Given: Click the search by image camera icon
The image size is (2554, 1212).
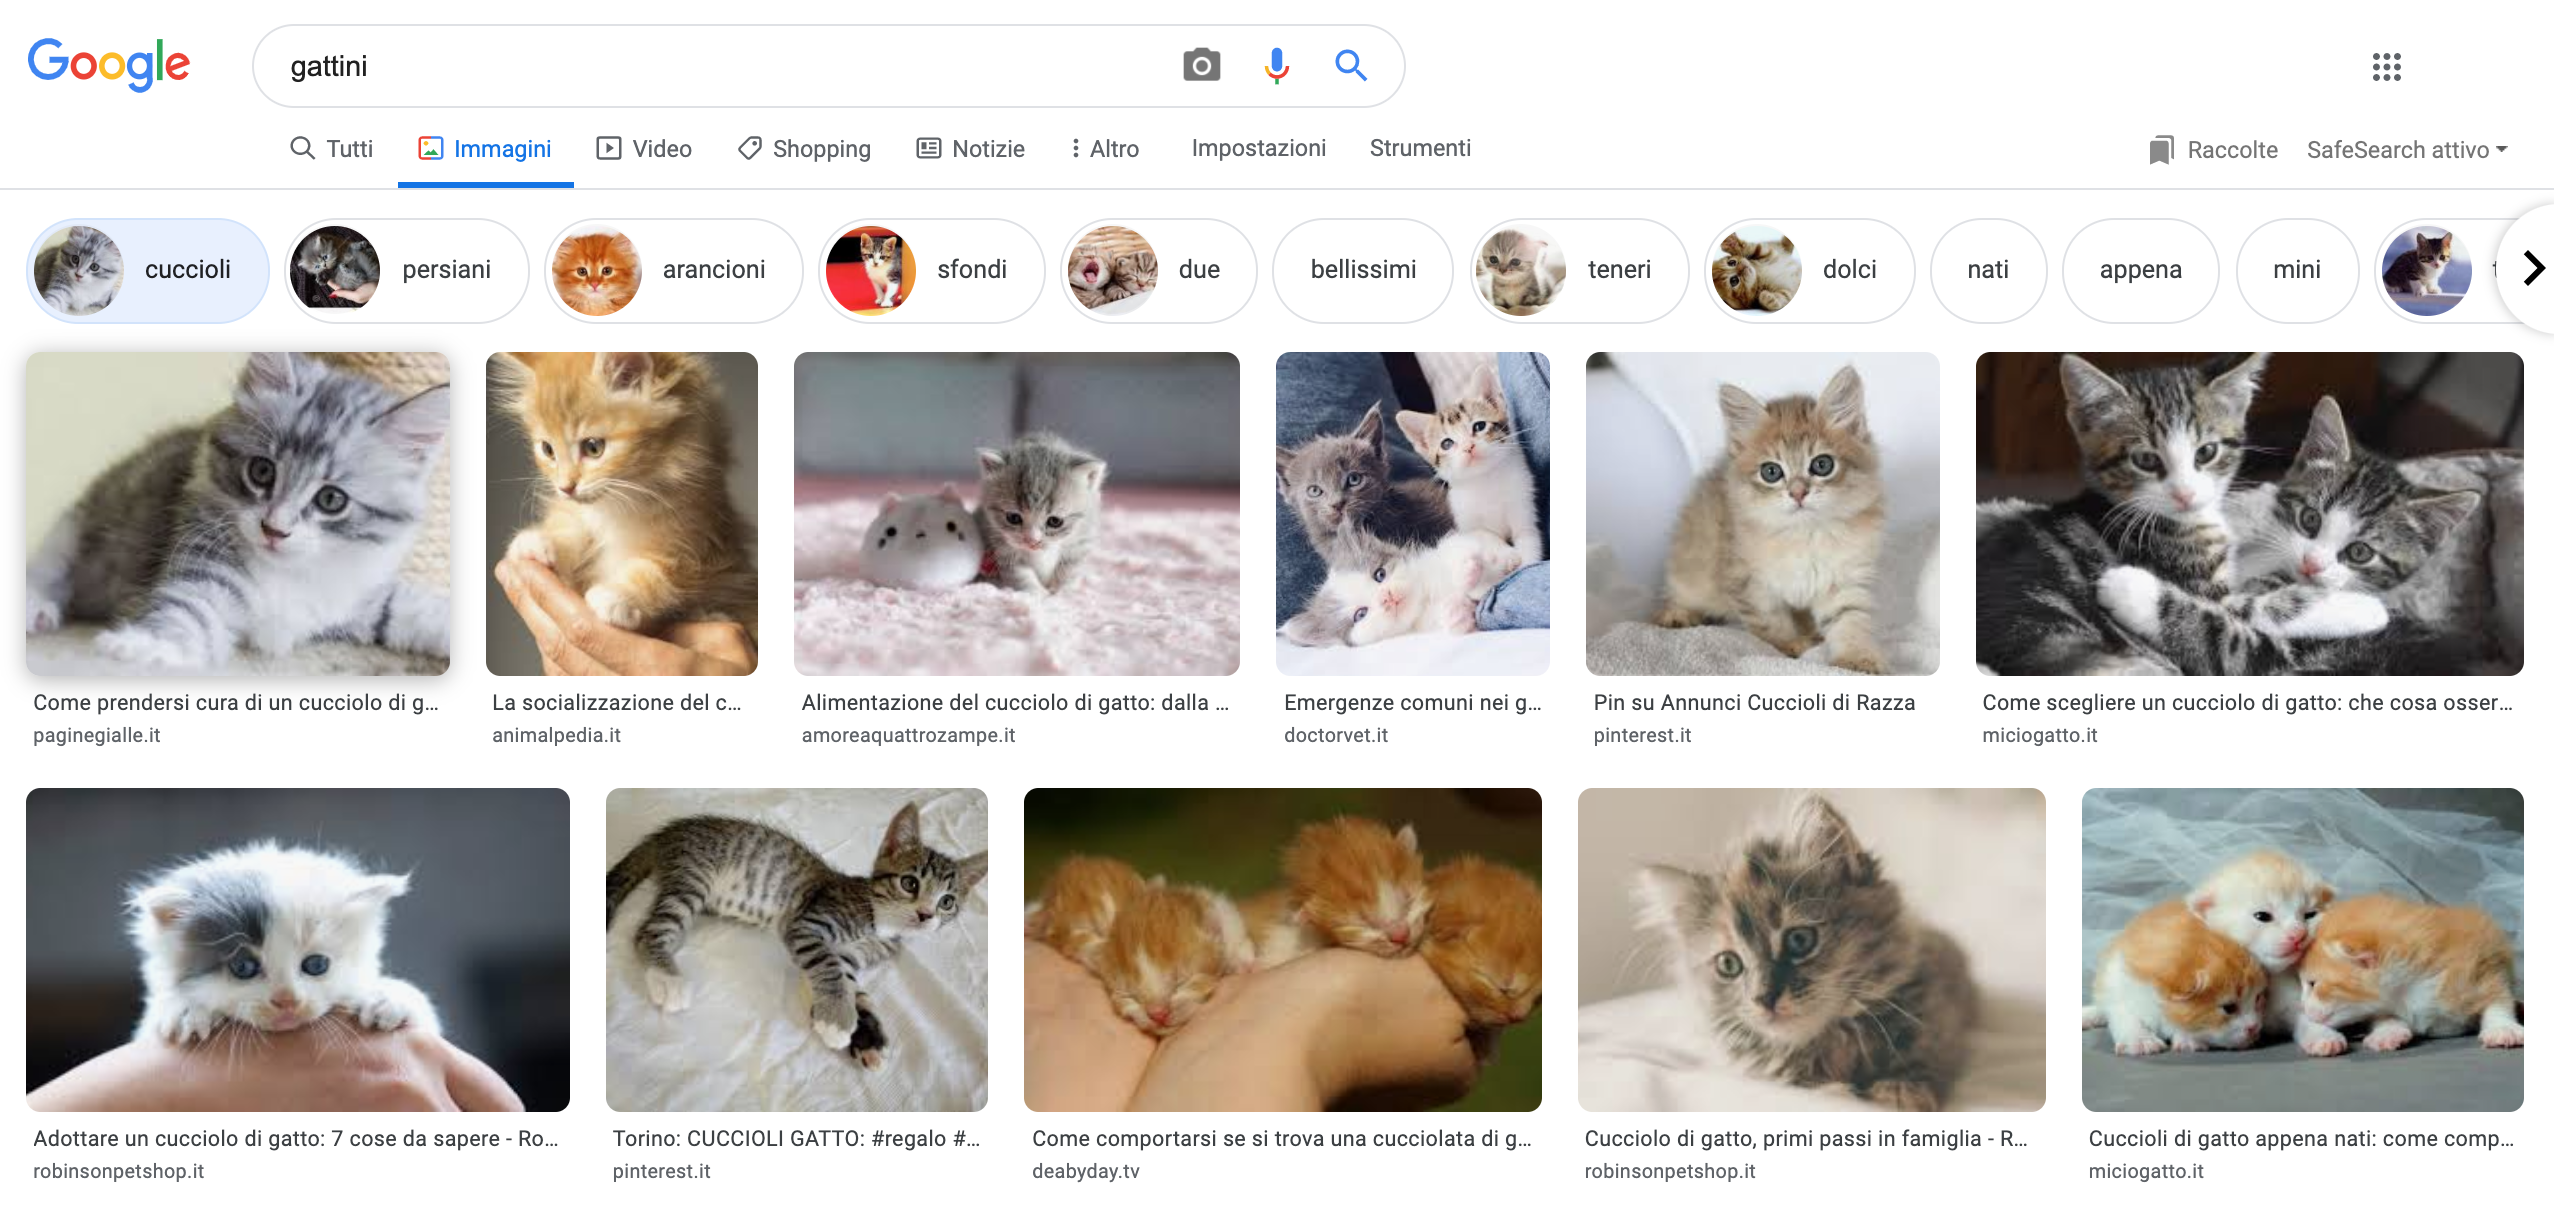Looking at the screenshot, I should [x=1201, y=66].
